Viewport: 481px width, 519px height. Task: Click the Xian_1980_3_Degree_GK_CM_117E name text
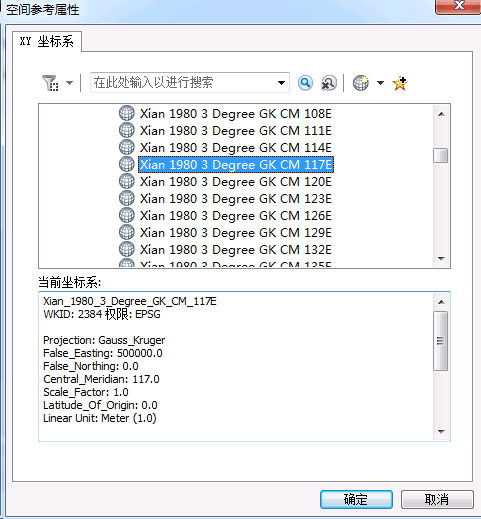130,301
